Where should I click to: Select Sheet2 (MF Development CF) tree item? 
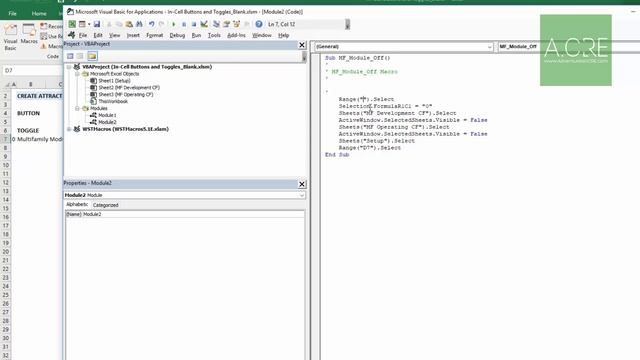click(129, 88)
